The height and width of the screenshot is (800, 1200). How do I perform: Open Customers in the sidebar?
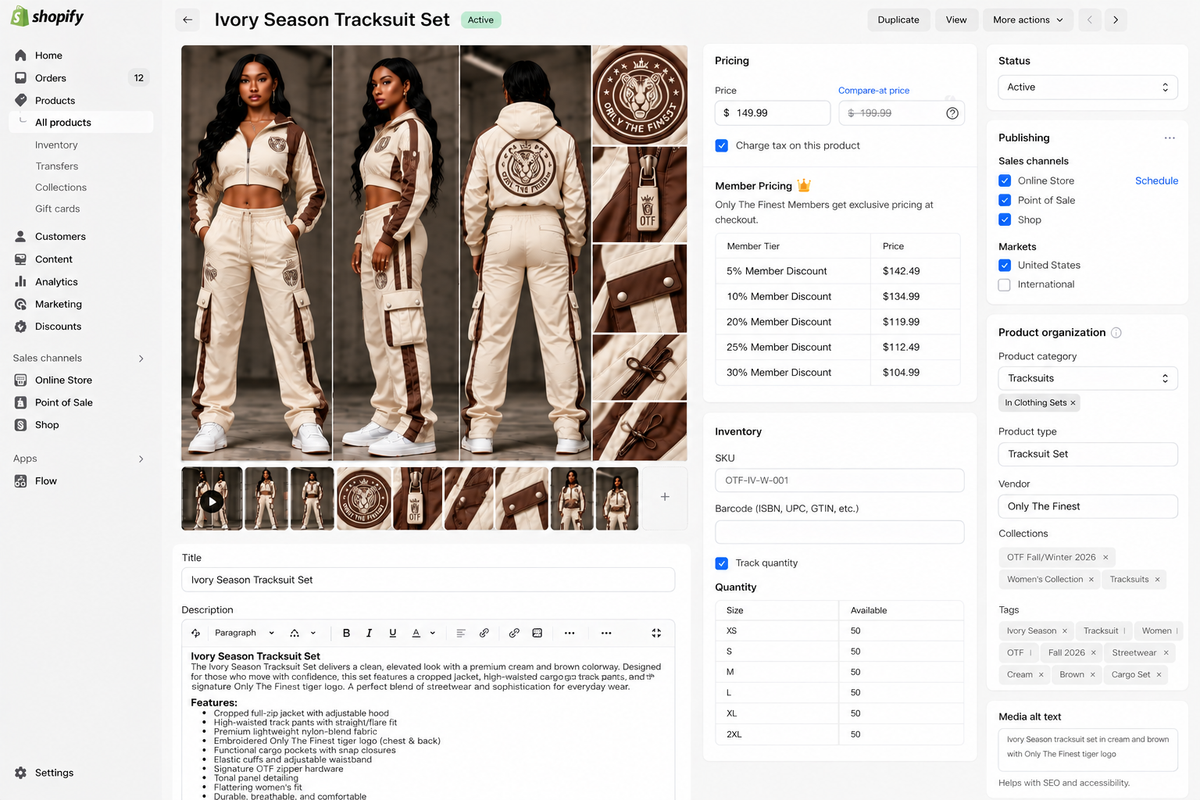pos(60,237)
